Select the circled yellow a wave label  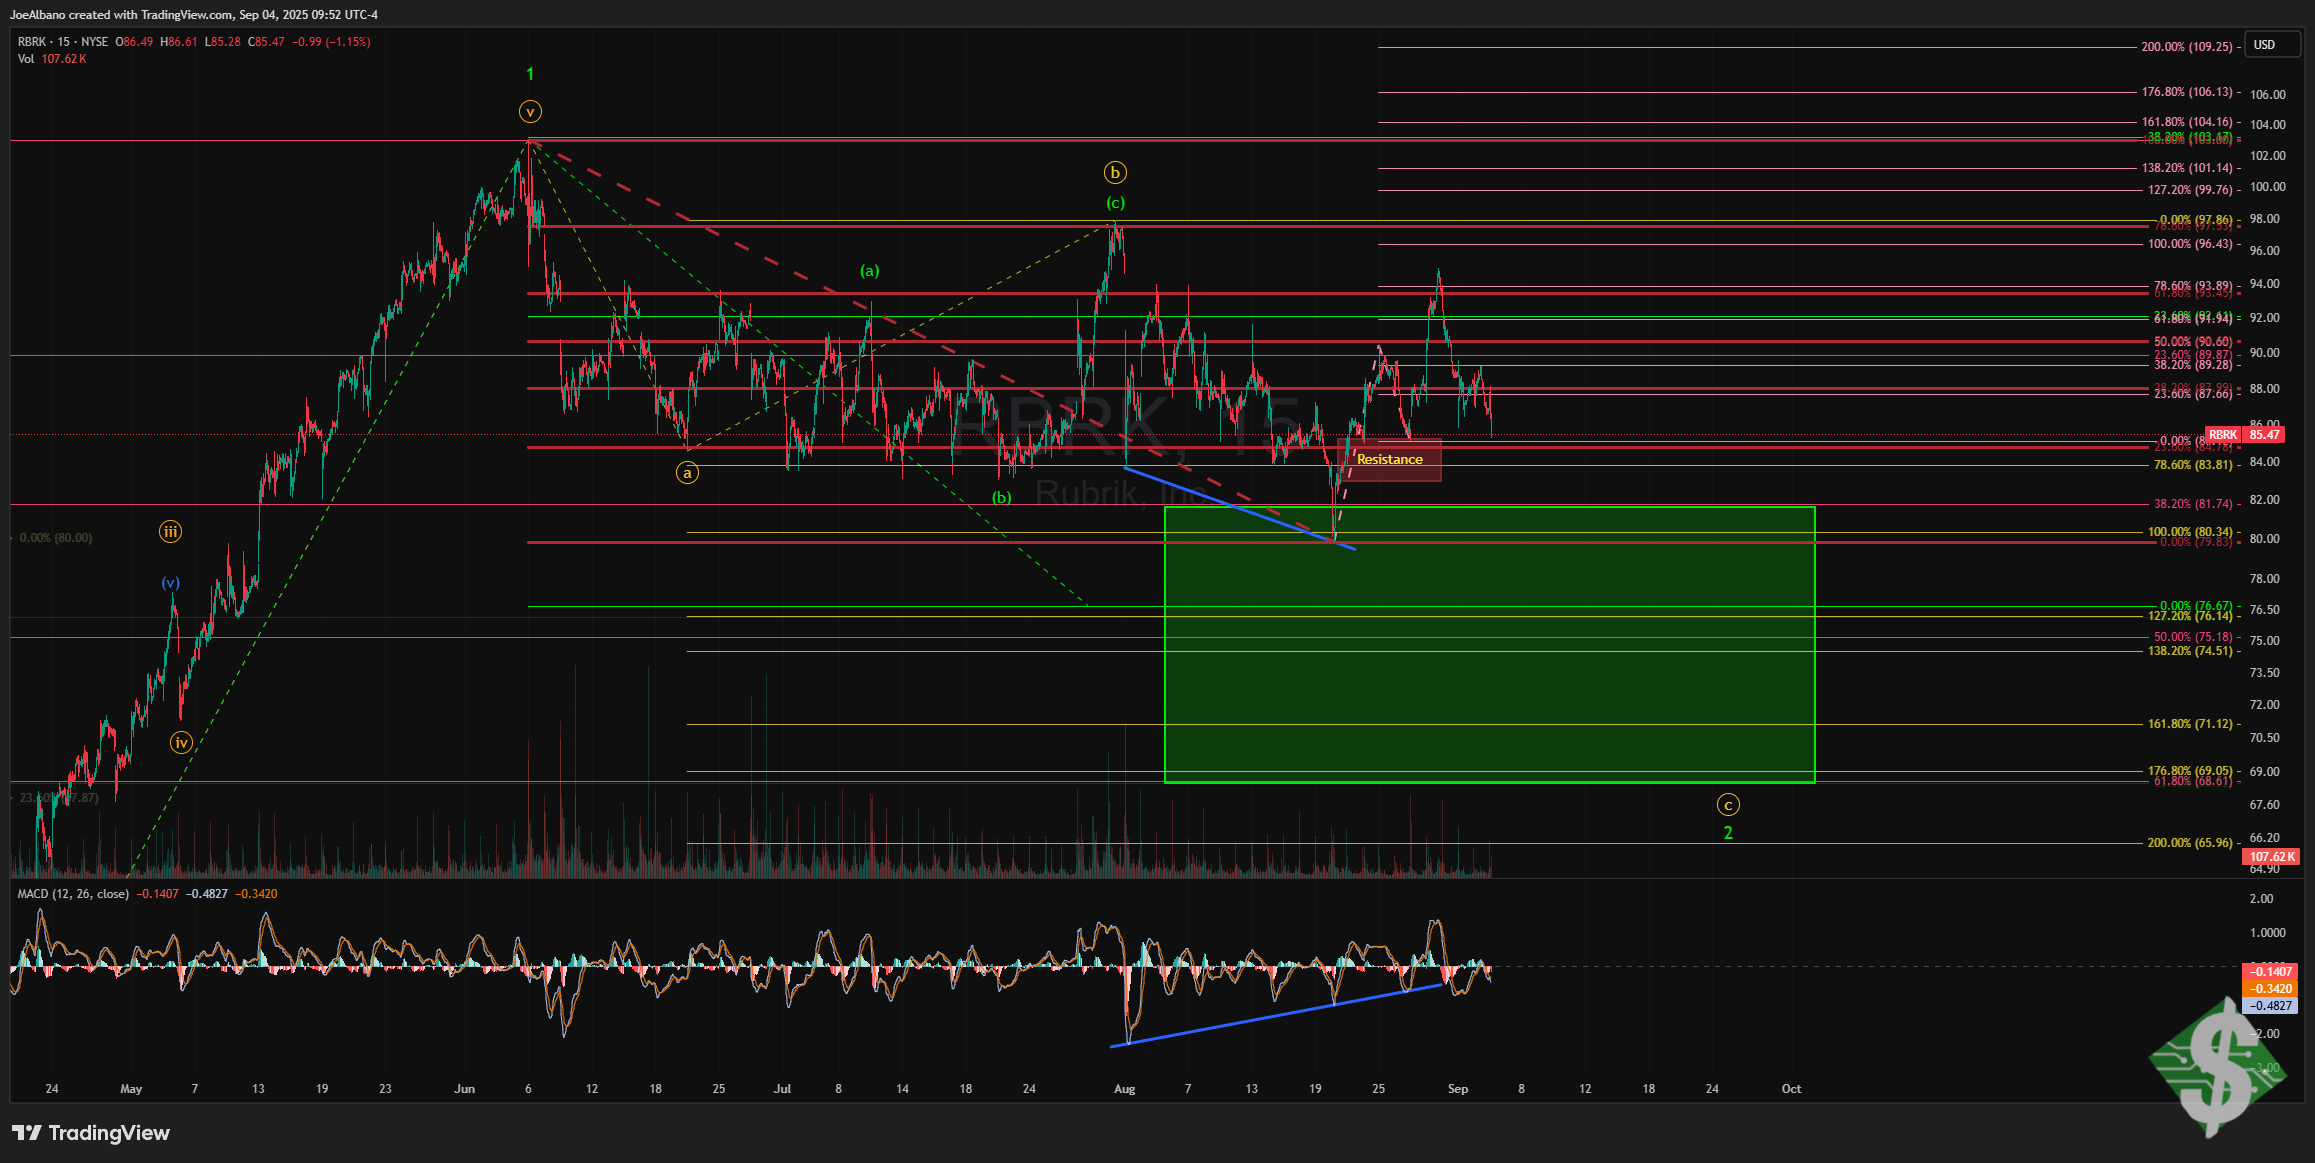(x=687, y=473)
